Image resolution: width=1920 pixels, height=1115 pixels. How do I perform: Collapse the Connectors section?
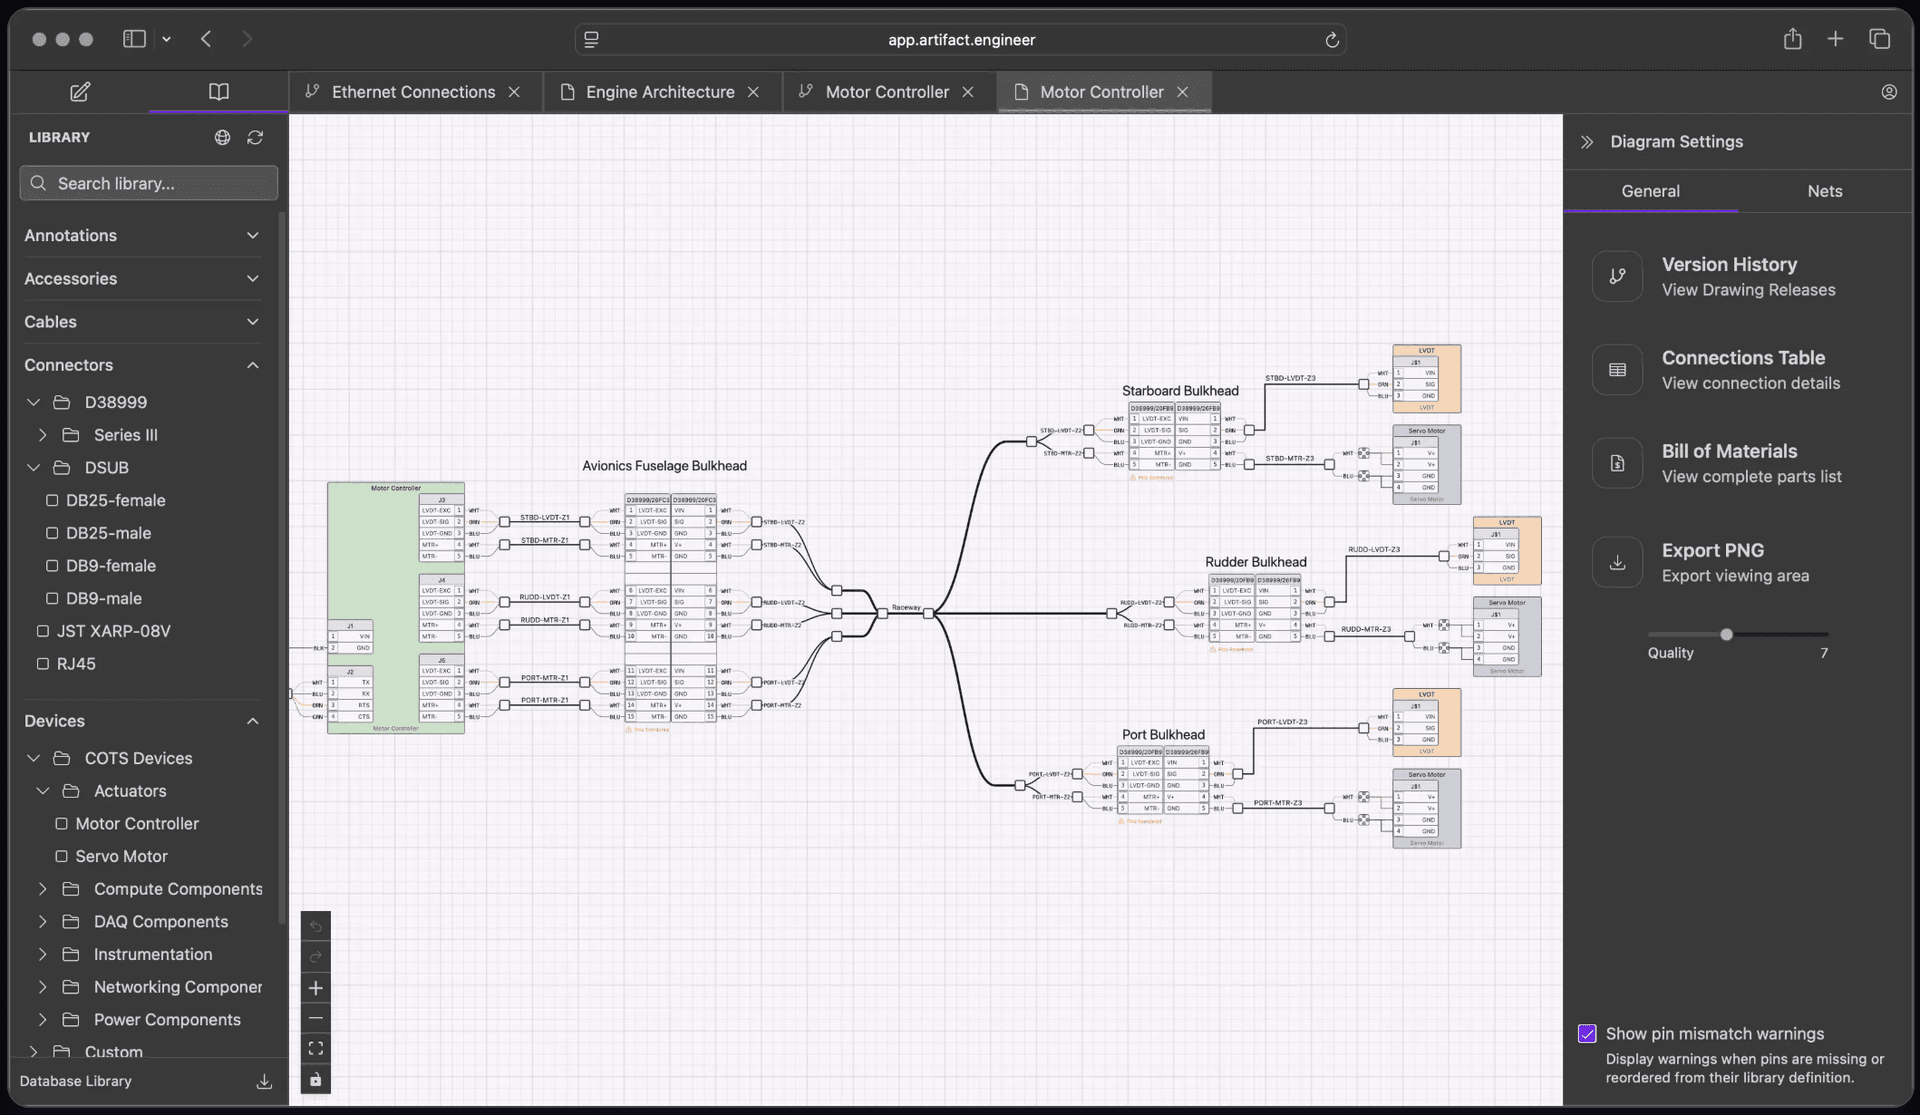252,365
